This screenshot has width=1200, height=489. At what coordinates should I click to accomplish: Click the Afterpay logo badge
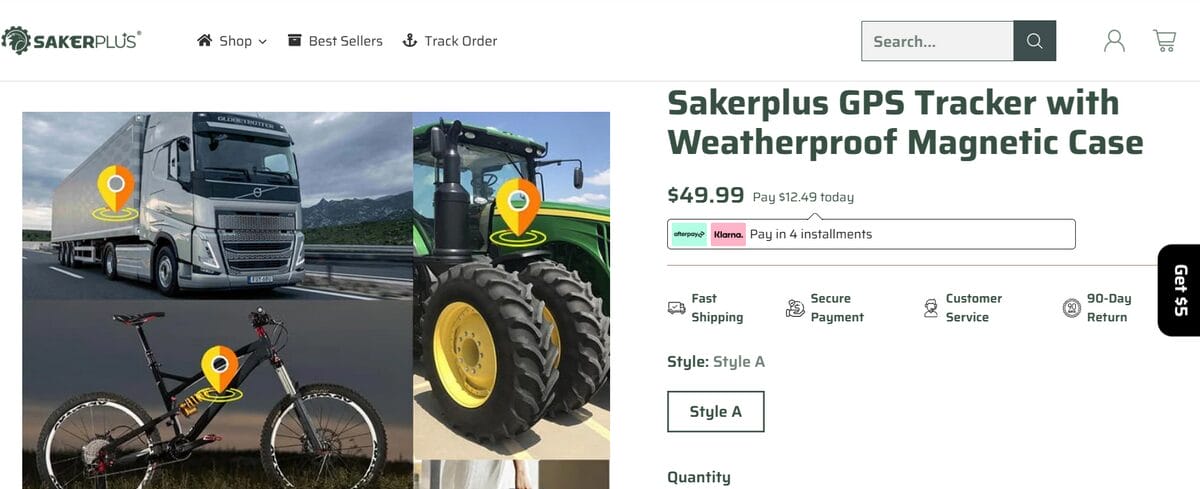pyautogui.click(x=689, y=234)
